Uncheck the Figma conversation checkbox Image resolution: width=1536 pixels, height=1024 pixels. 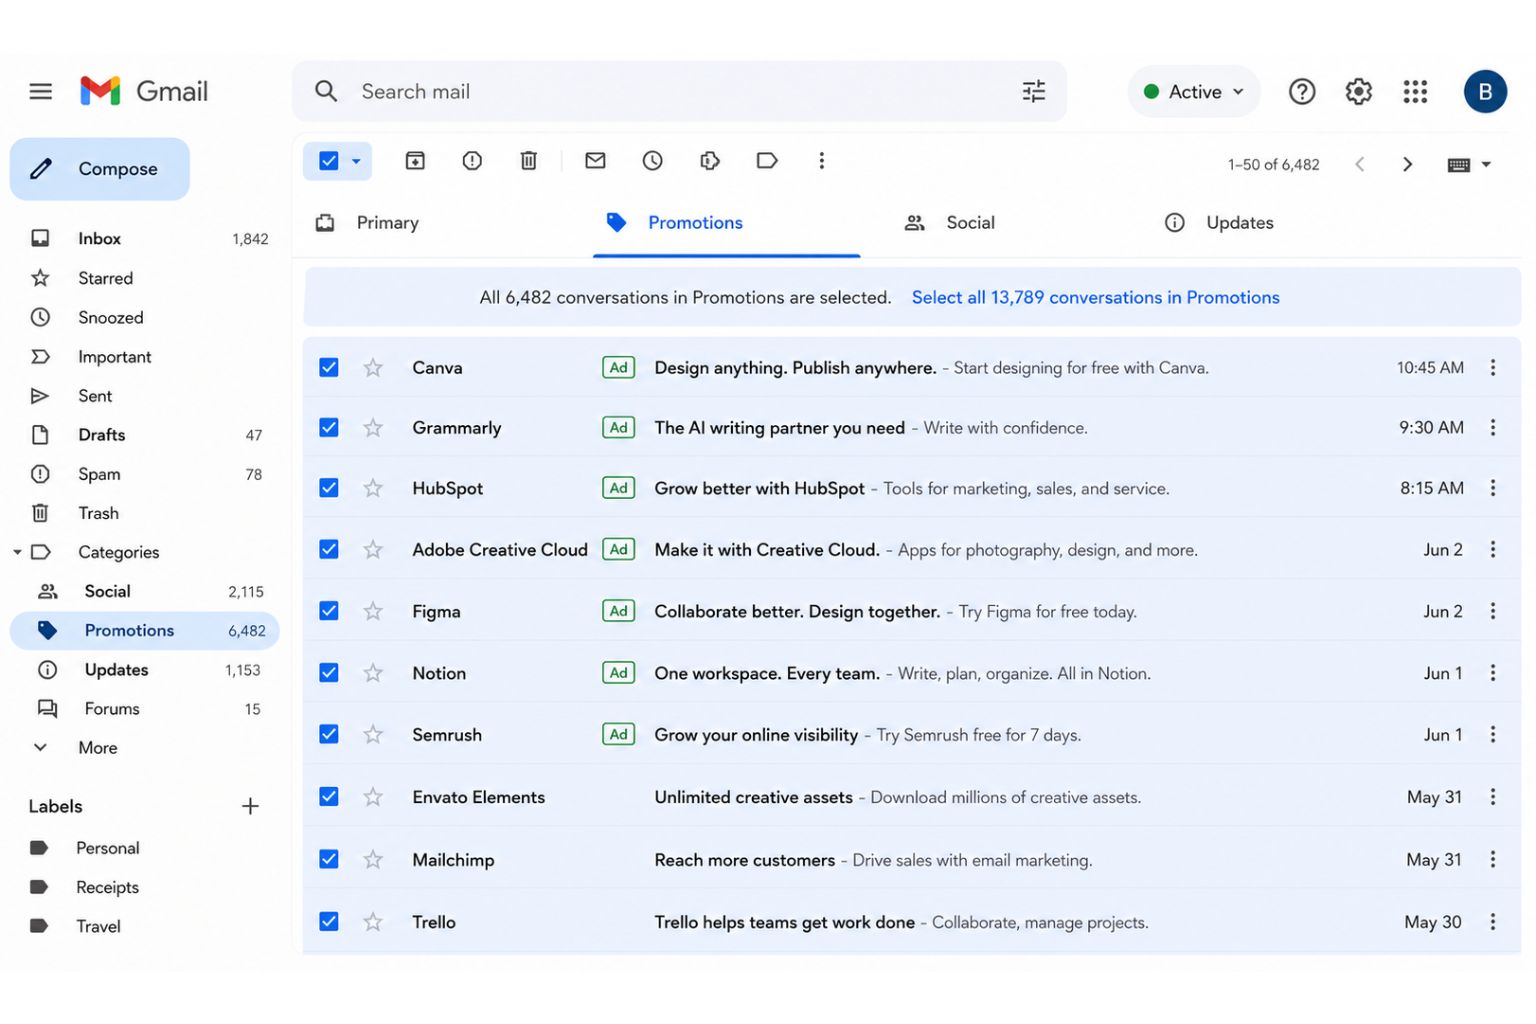[329, 611]
